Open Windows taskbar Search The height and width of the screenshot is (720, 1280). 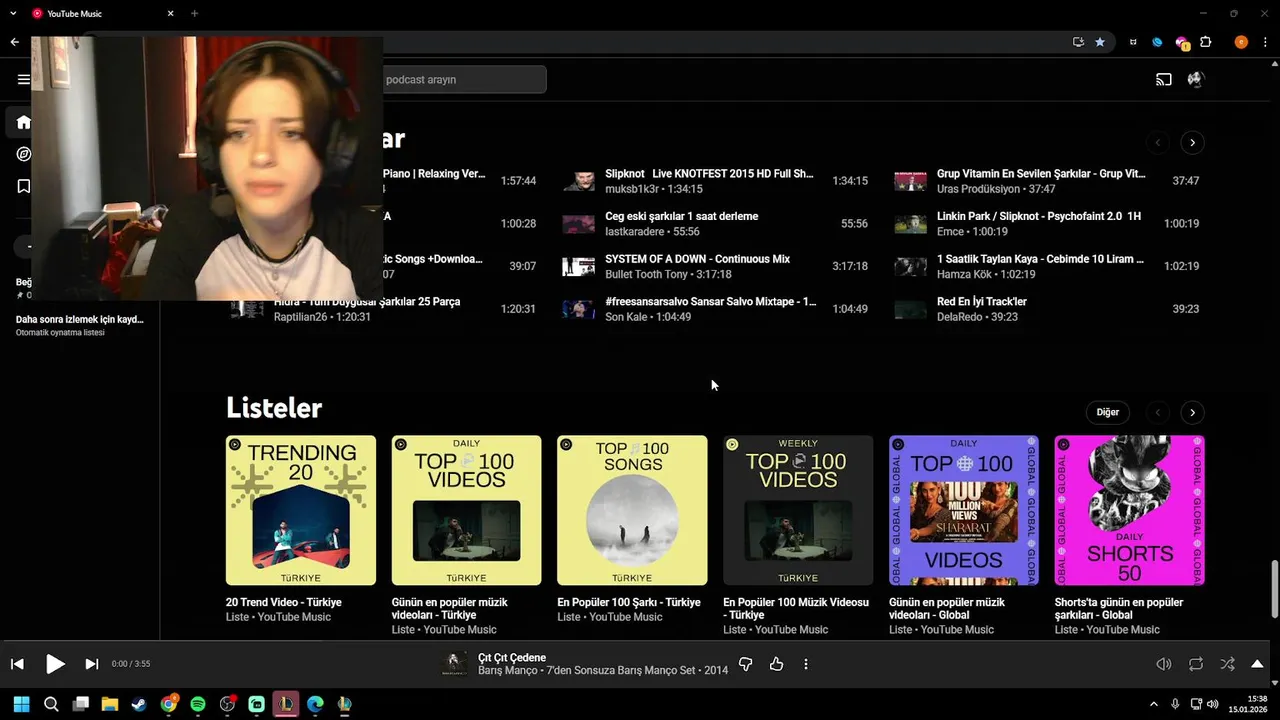coord(51,704)
